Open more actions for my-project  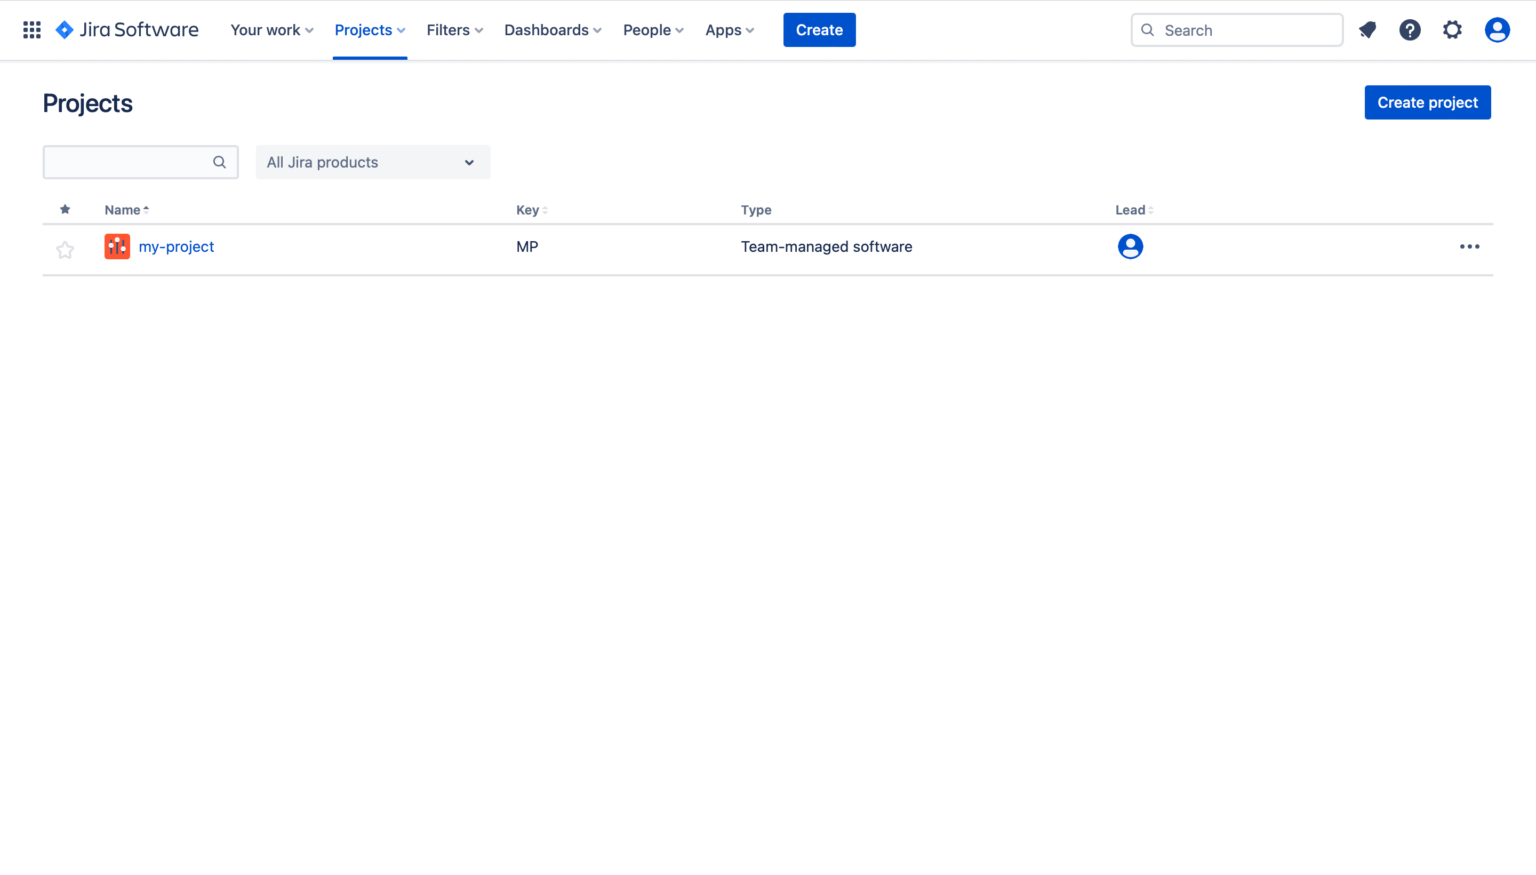[x=1469, y=246]
